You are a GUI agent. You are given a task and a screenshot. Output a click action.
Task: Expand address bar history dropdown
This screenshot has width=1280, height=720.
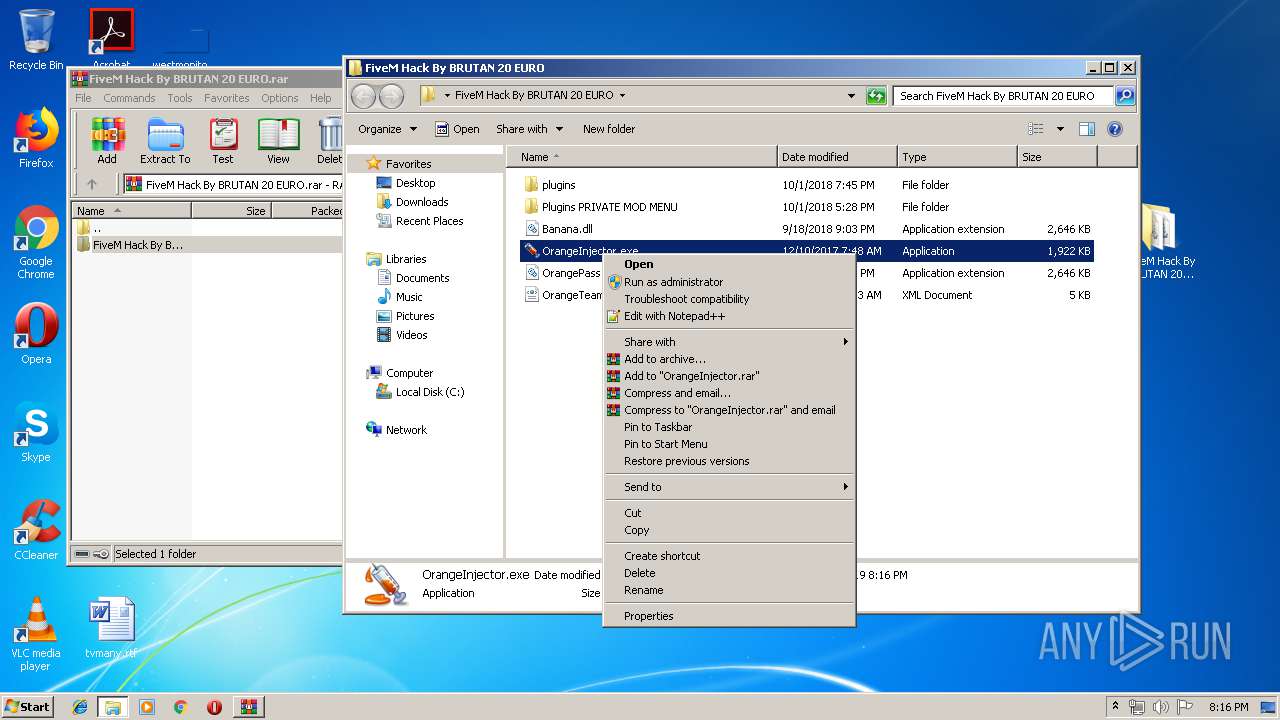tap(851, 96)
